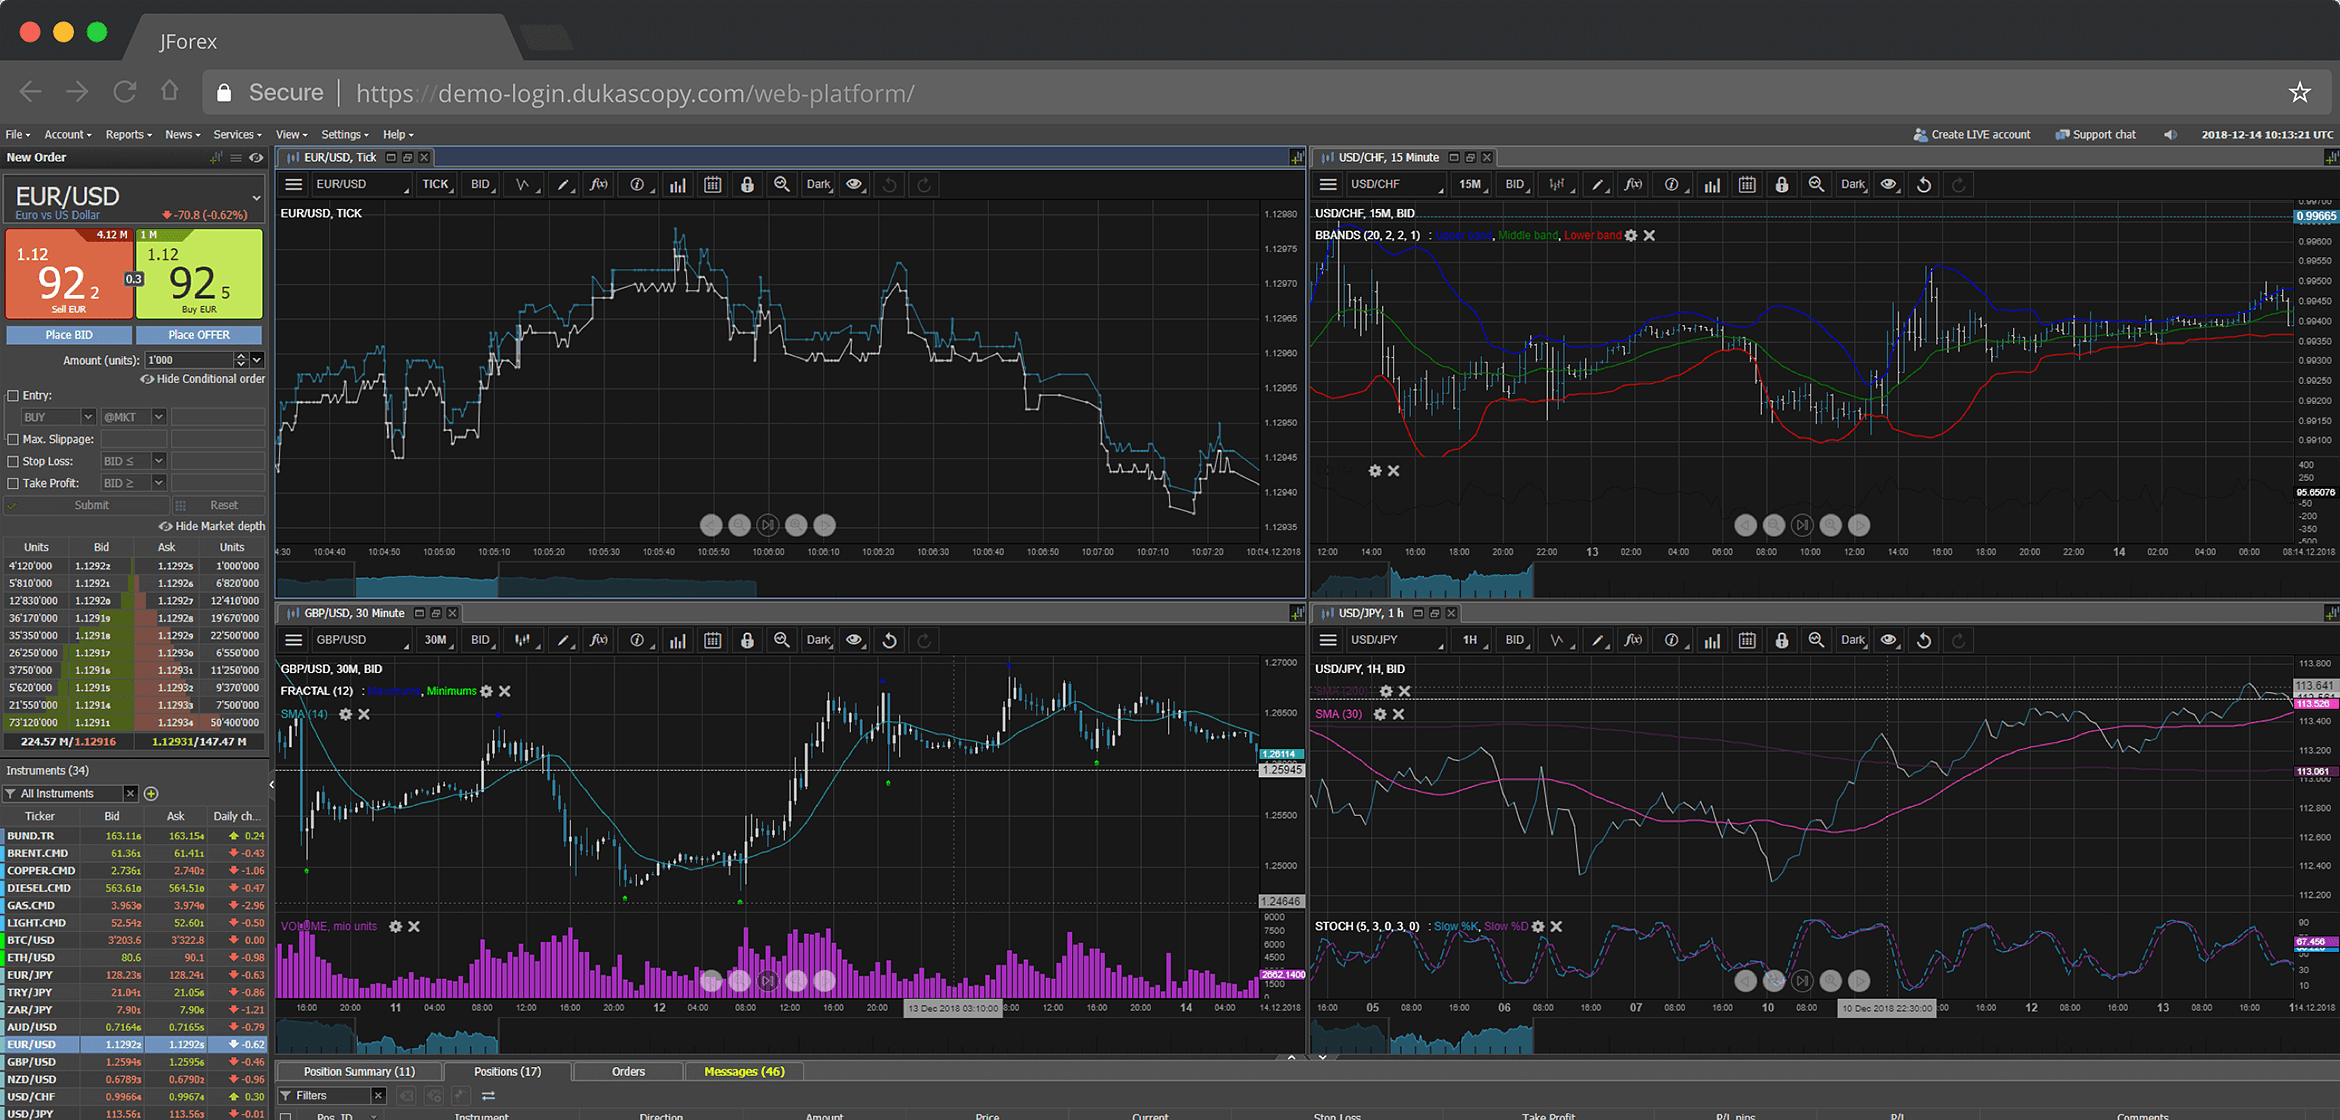This screenshot has width=2340, height=1120.
Task: Click the Amount (units) input field
Action: pyautogui.click(x=188, y=360)
